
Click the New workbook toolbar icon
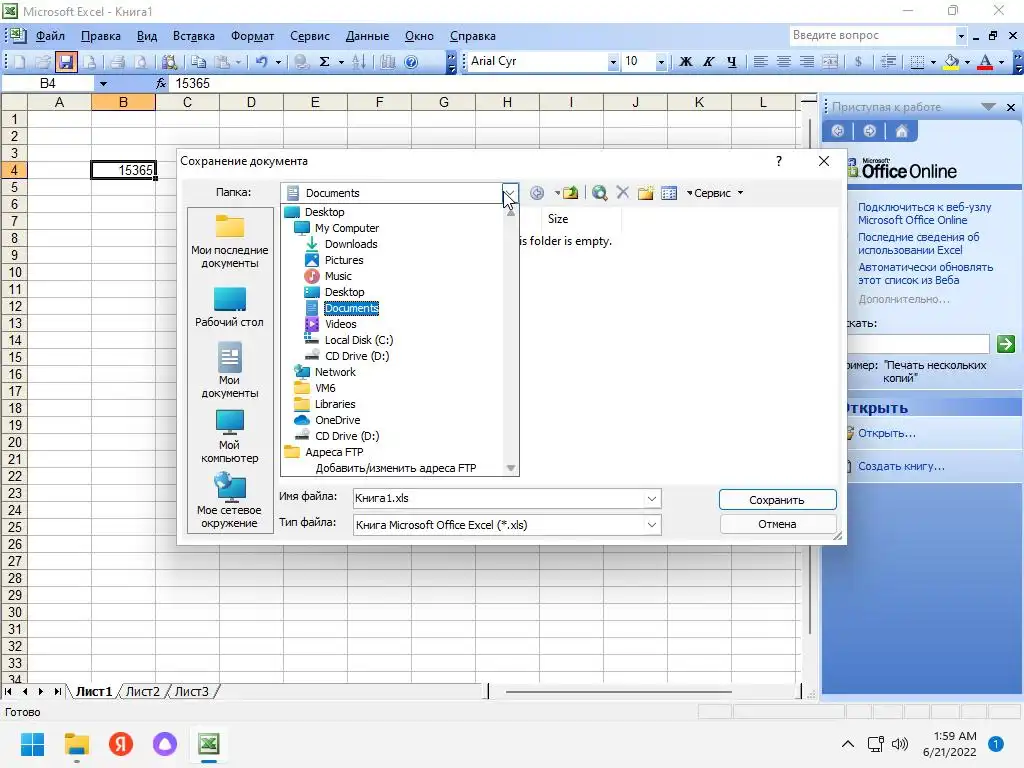click(19, 61)
